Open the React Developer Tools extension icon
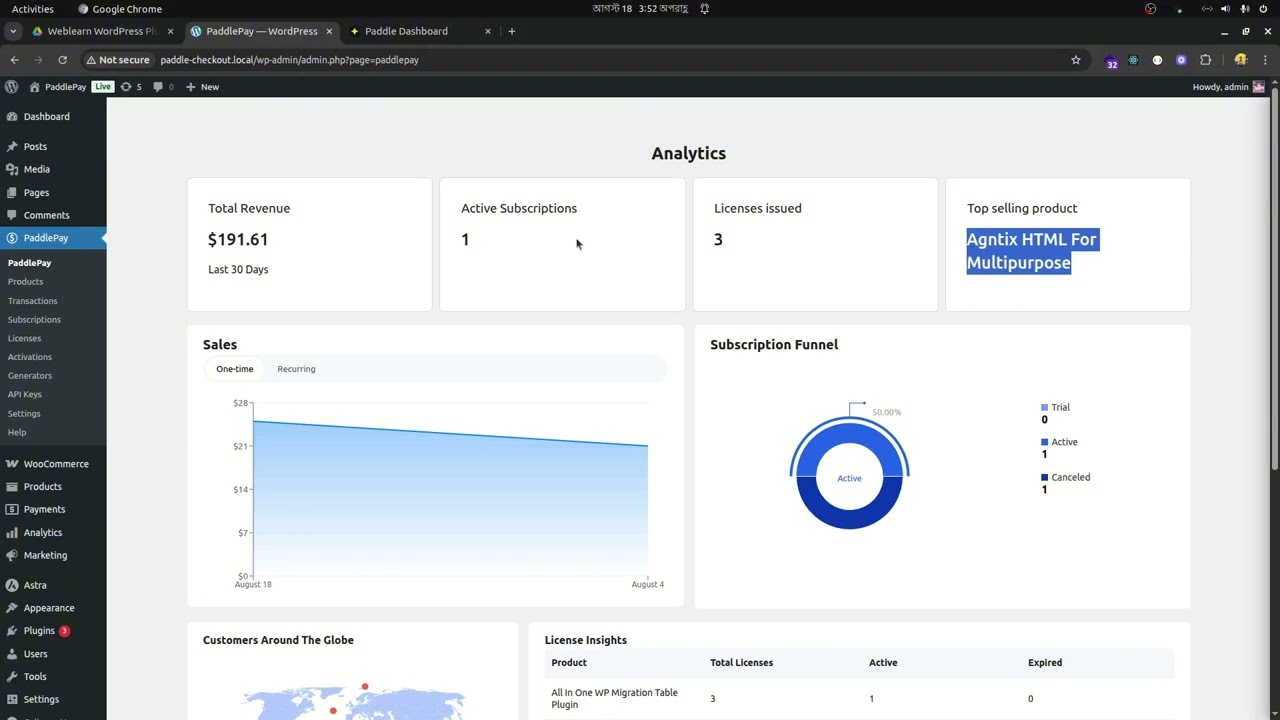The width and height of the screenshot is (1280, 720). [1133, 60]
